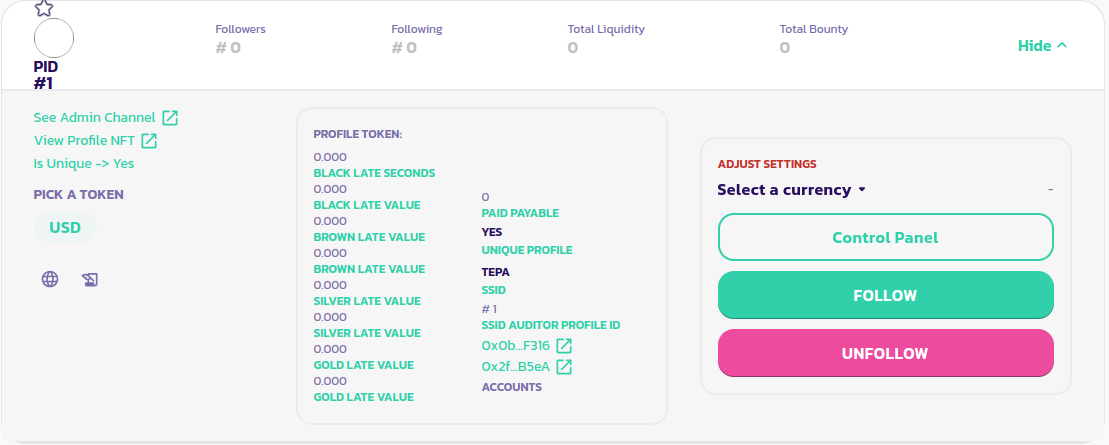The image size is (1109, 445).
Task: Open the Select a currency dropdown
Action: (791, 190)
